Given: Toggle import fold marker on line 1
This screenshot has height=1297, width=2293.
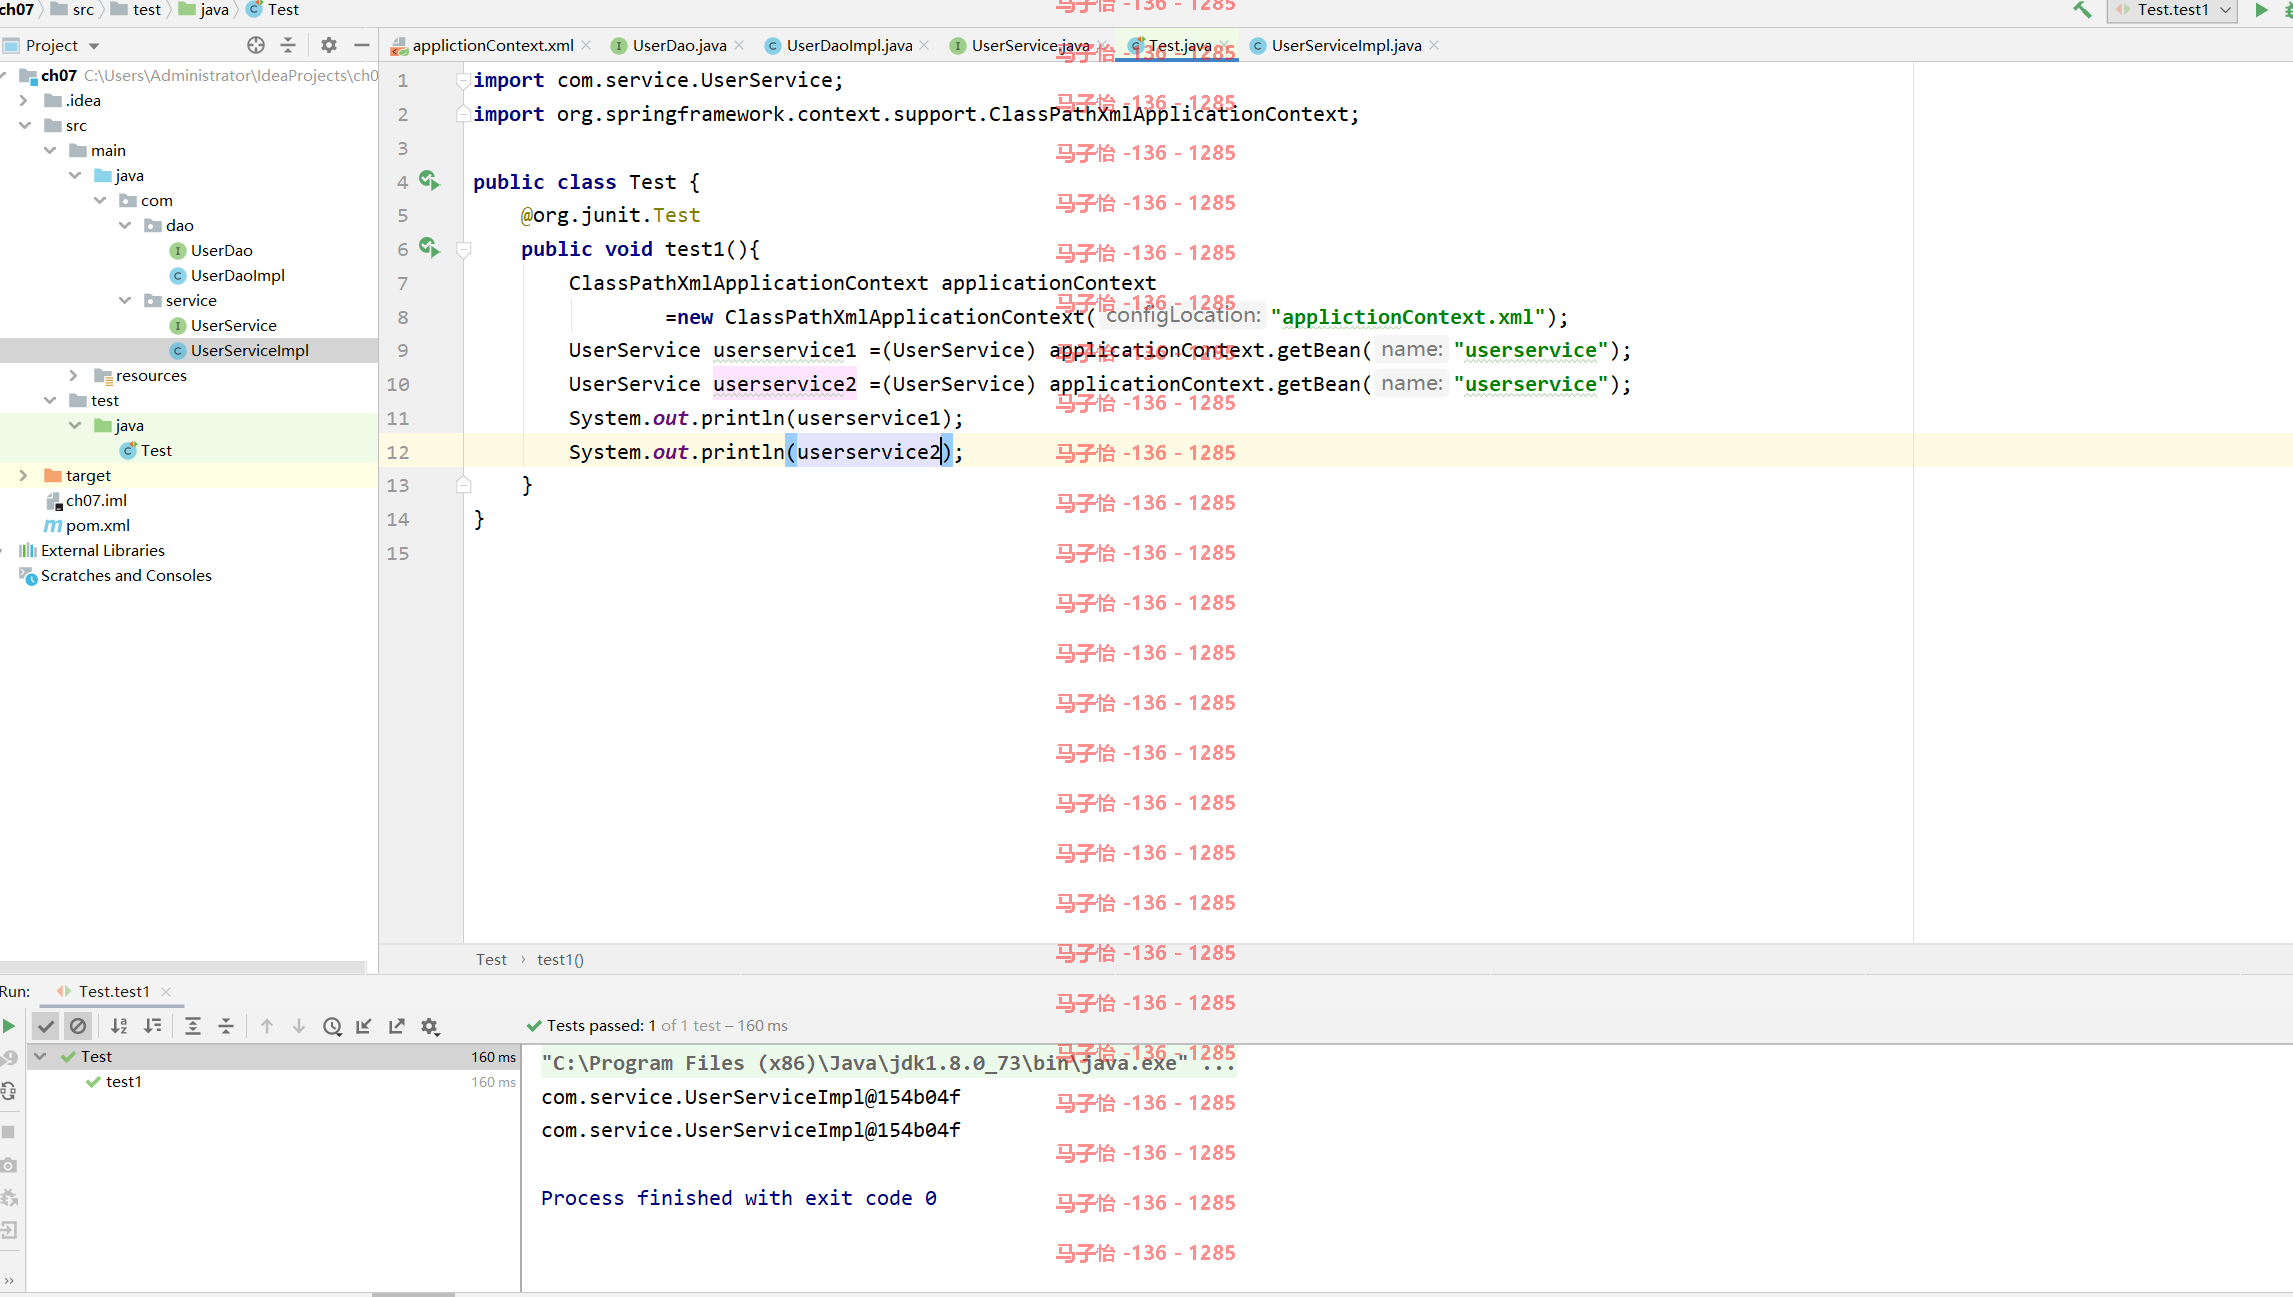Looking at the screenshot, I should pyautogui.click(x=463, y=80).
